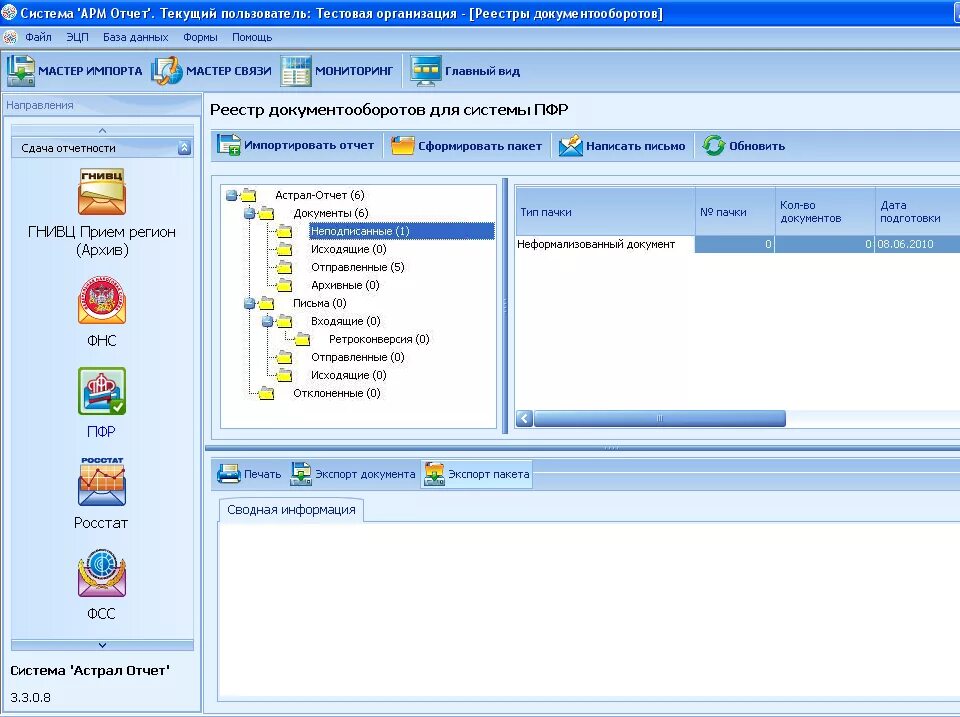Viewport: 960px width, 717px height.
Task: Click the Сформировать пакет folder icon
Action: (x=402, y=146)
